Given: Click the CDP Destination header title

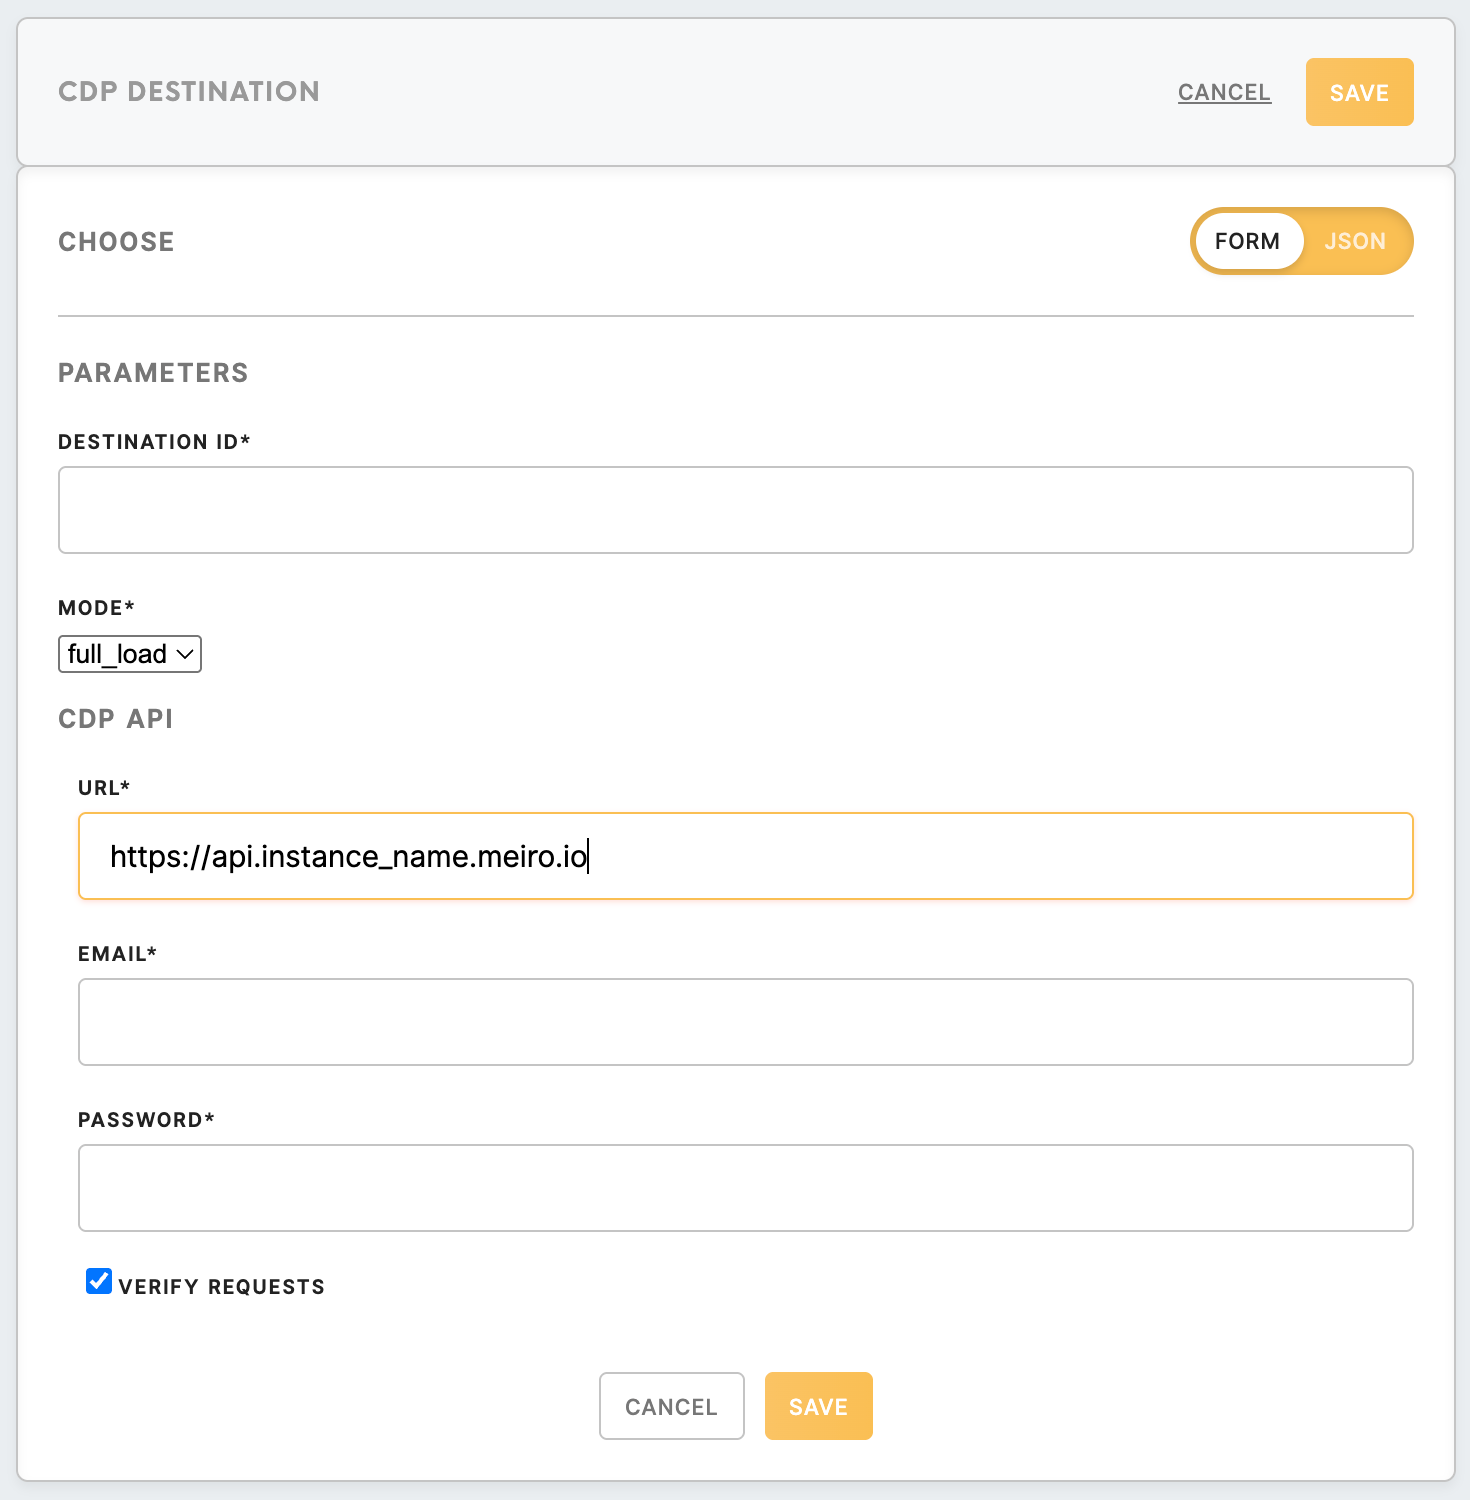Looking at the screenshot, I should (x=189, y=92).
